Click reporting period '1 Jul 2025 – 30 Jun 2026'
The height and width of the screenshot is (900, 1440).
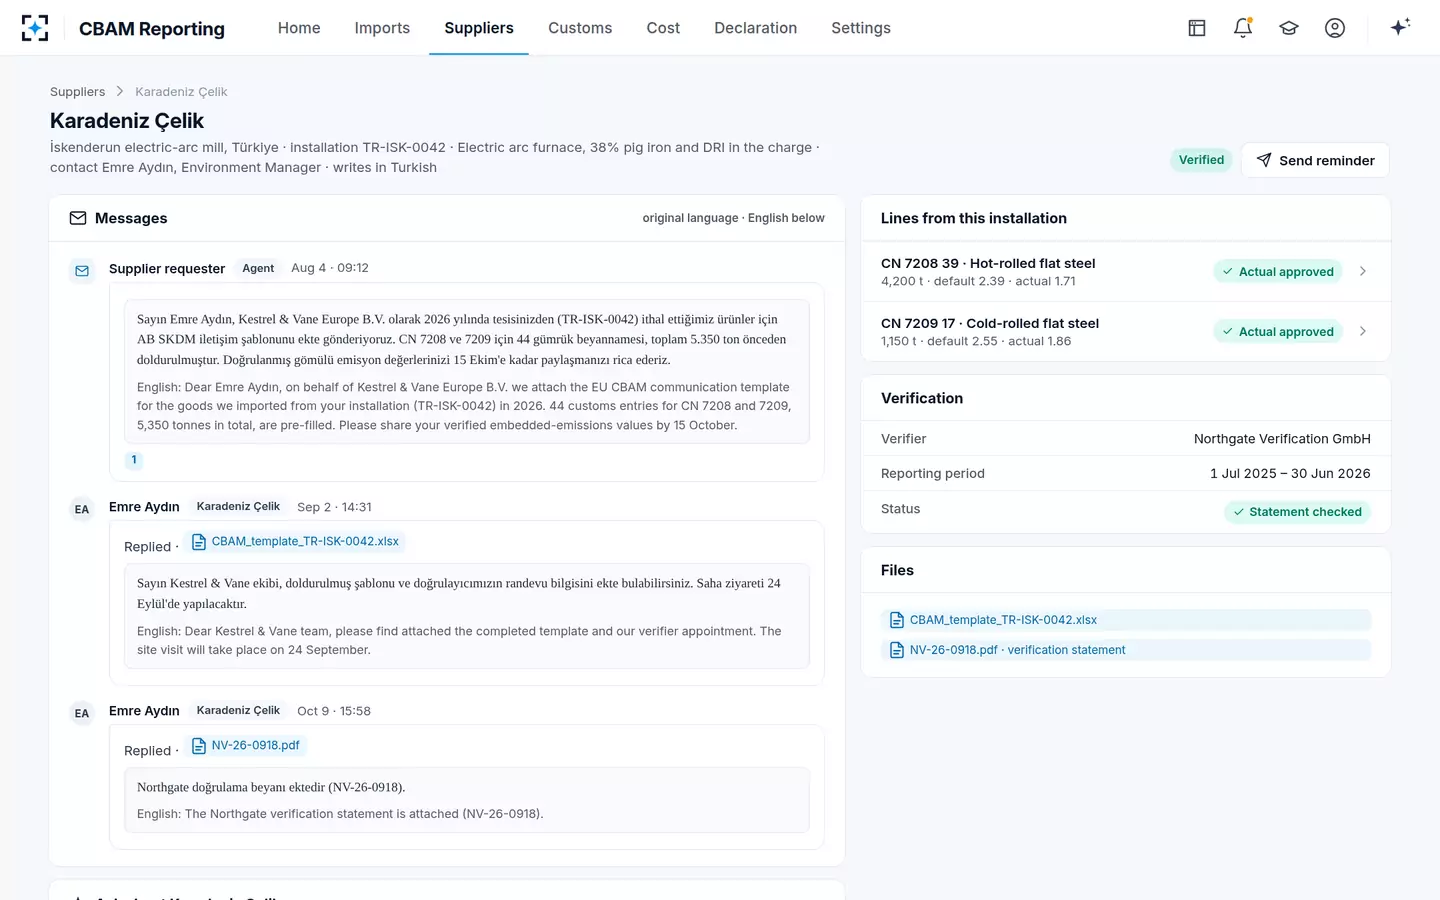click(x=1290, y=474)
